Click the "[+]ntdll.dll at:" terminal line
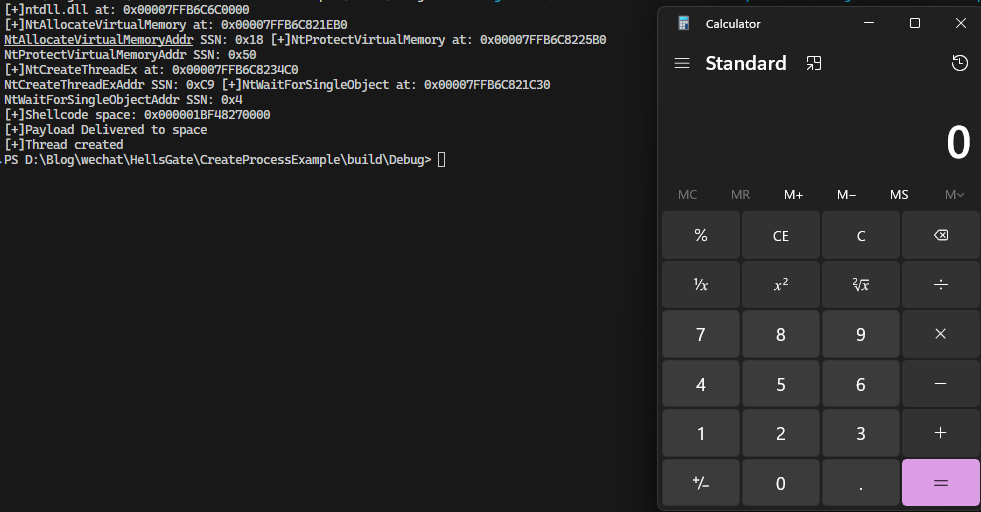981x512 pixels. coord(127,9)
